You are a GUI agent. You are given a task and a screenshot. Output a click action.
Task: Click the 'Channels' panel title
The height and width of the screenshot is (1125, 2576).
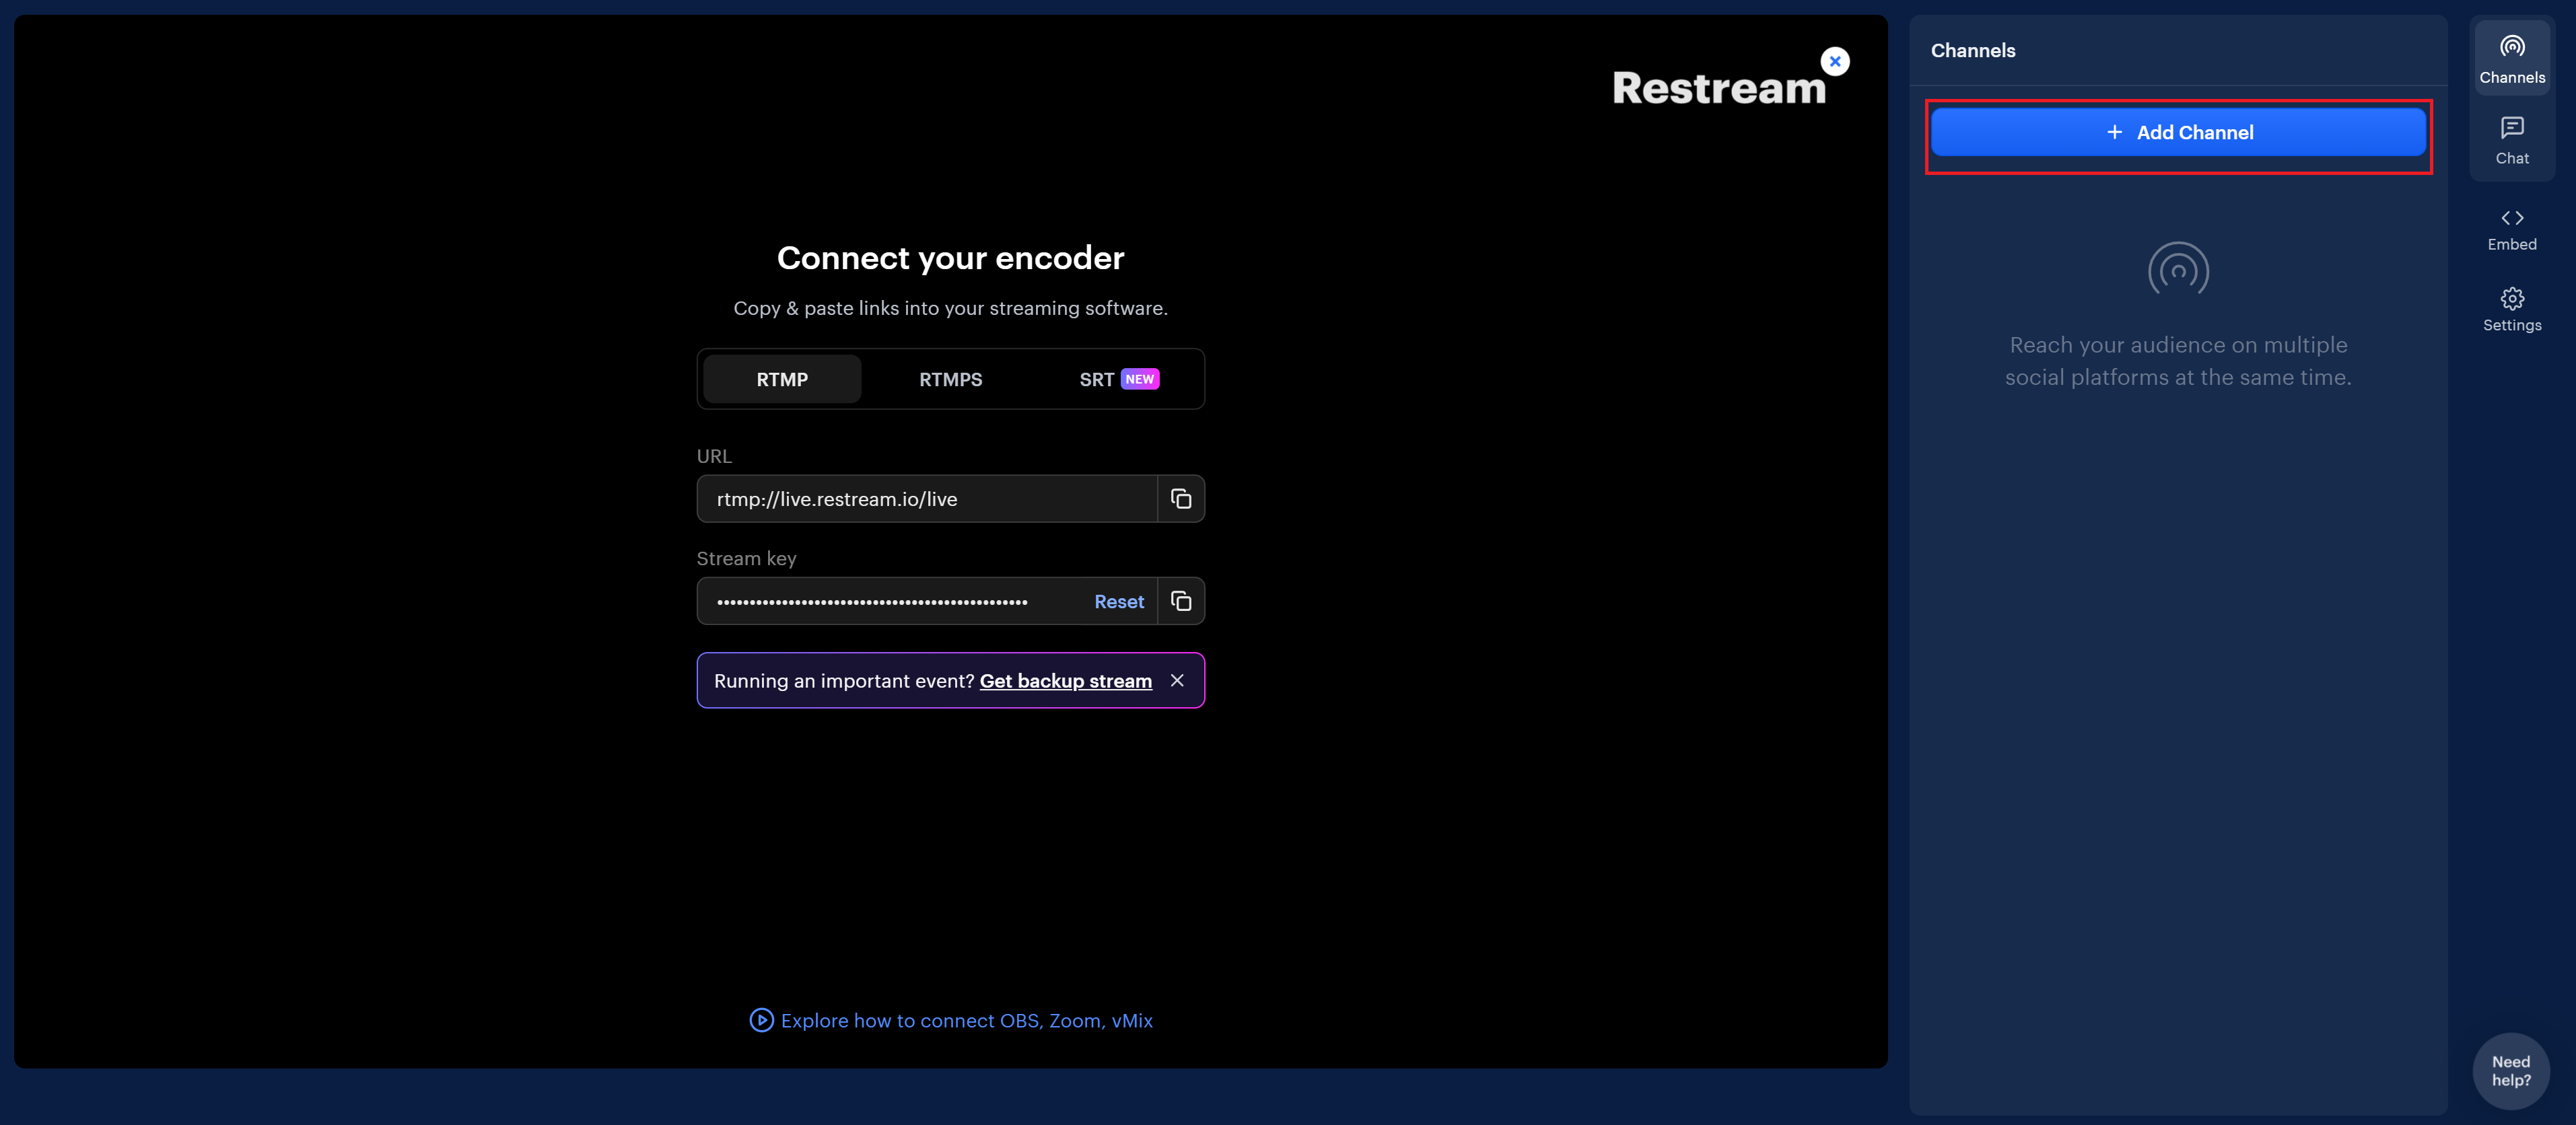pyautogui.click(x=1972, y=50)
